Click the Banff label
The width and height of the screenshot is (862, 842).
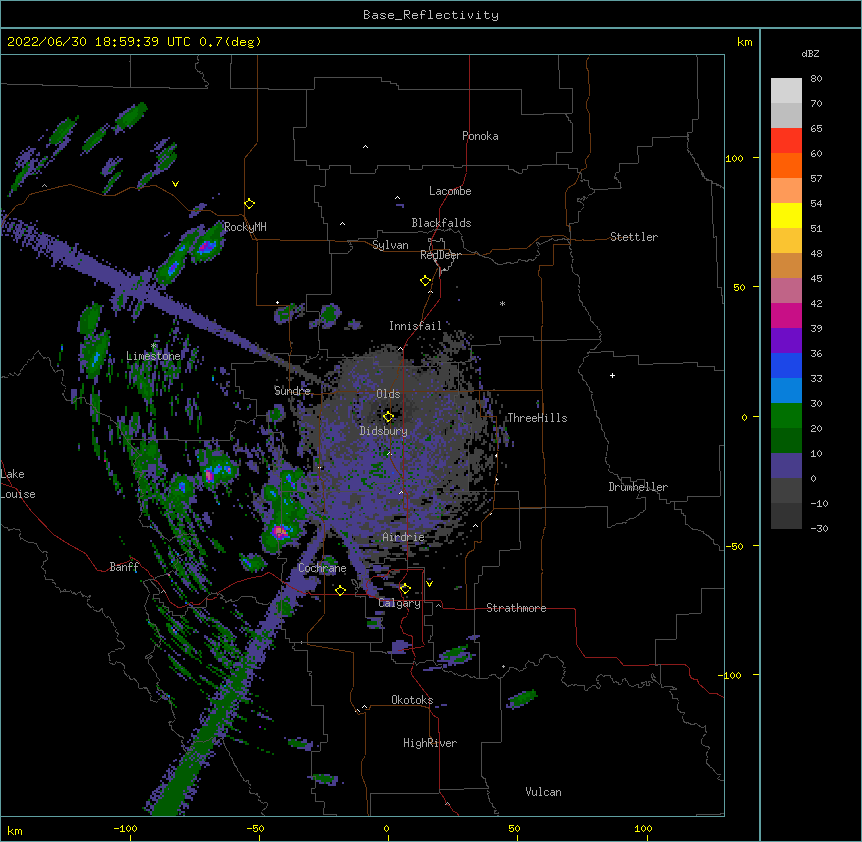[x=124, y=567]
